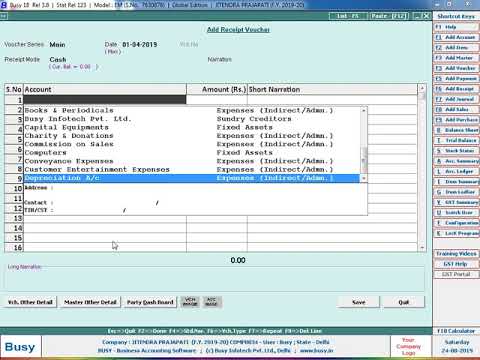Image resolution: width=480 pixels, height=360 pixels.
Task: Select highlighted Depreciation A/c account
Action: (192, 178)
